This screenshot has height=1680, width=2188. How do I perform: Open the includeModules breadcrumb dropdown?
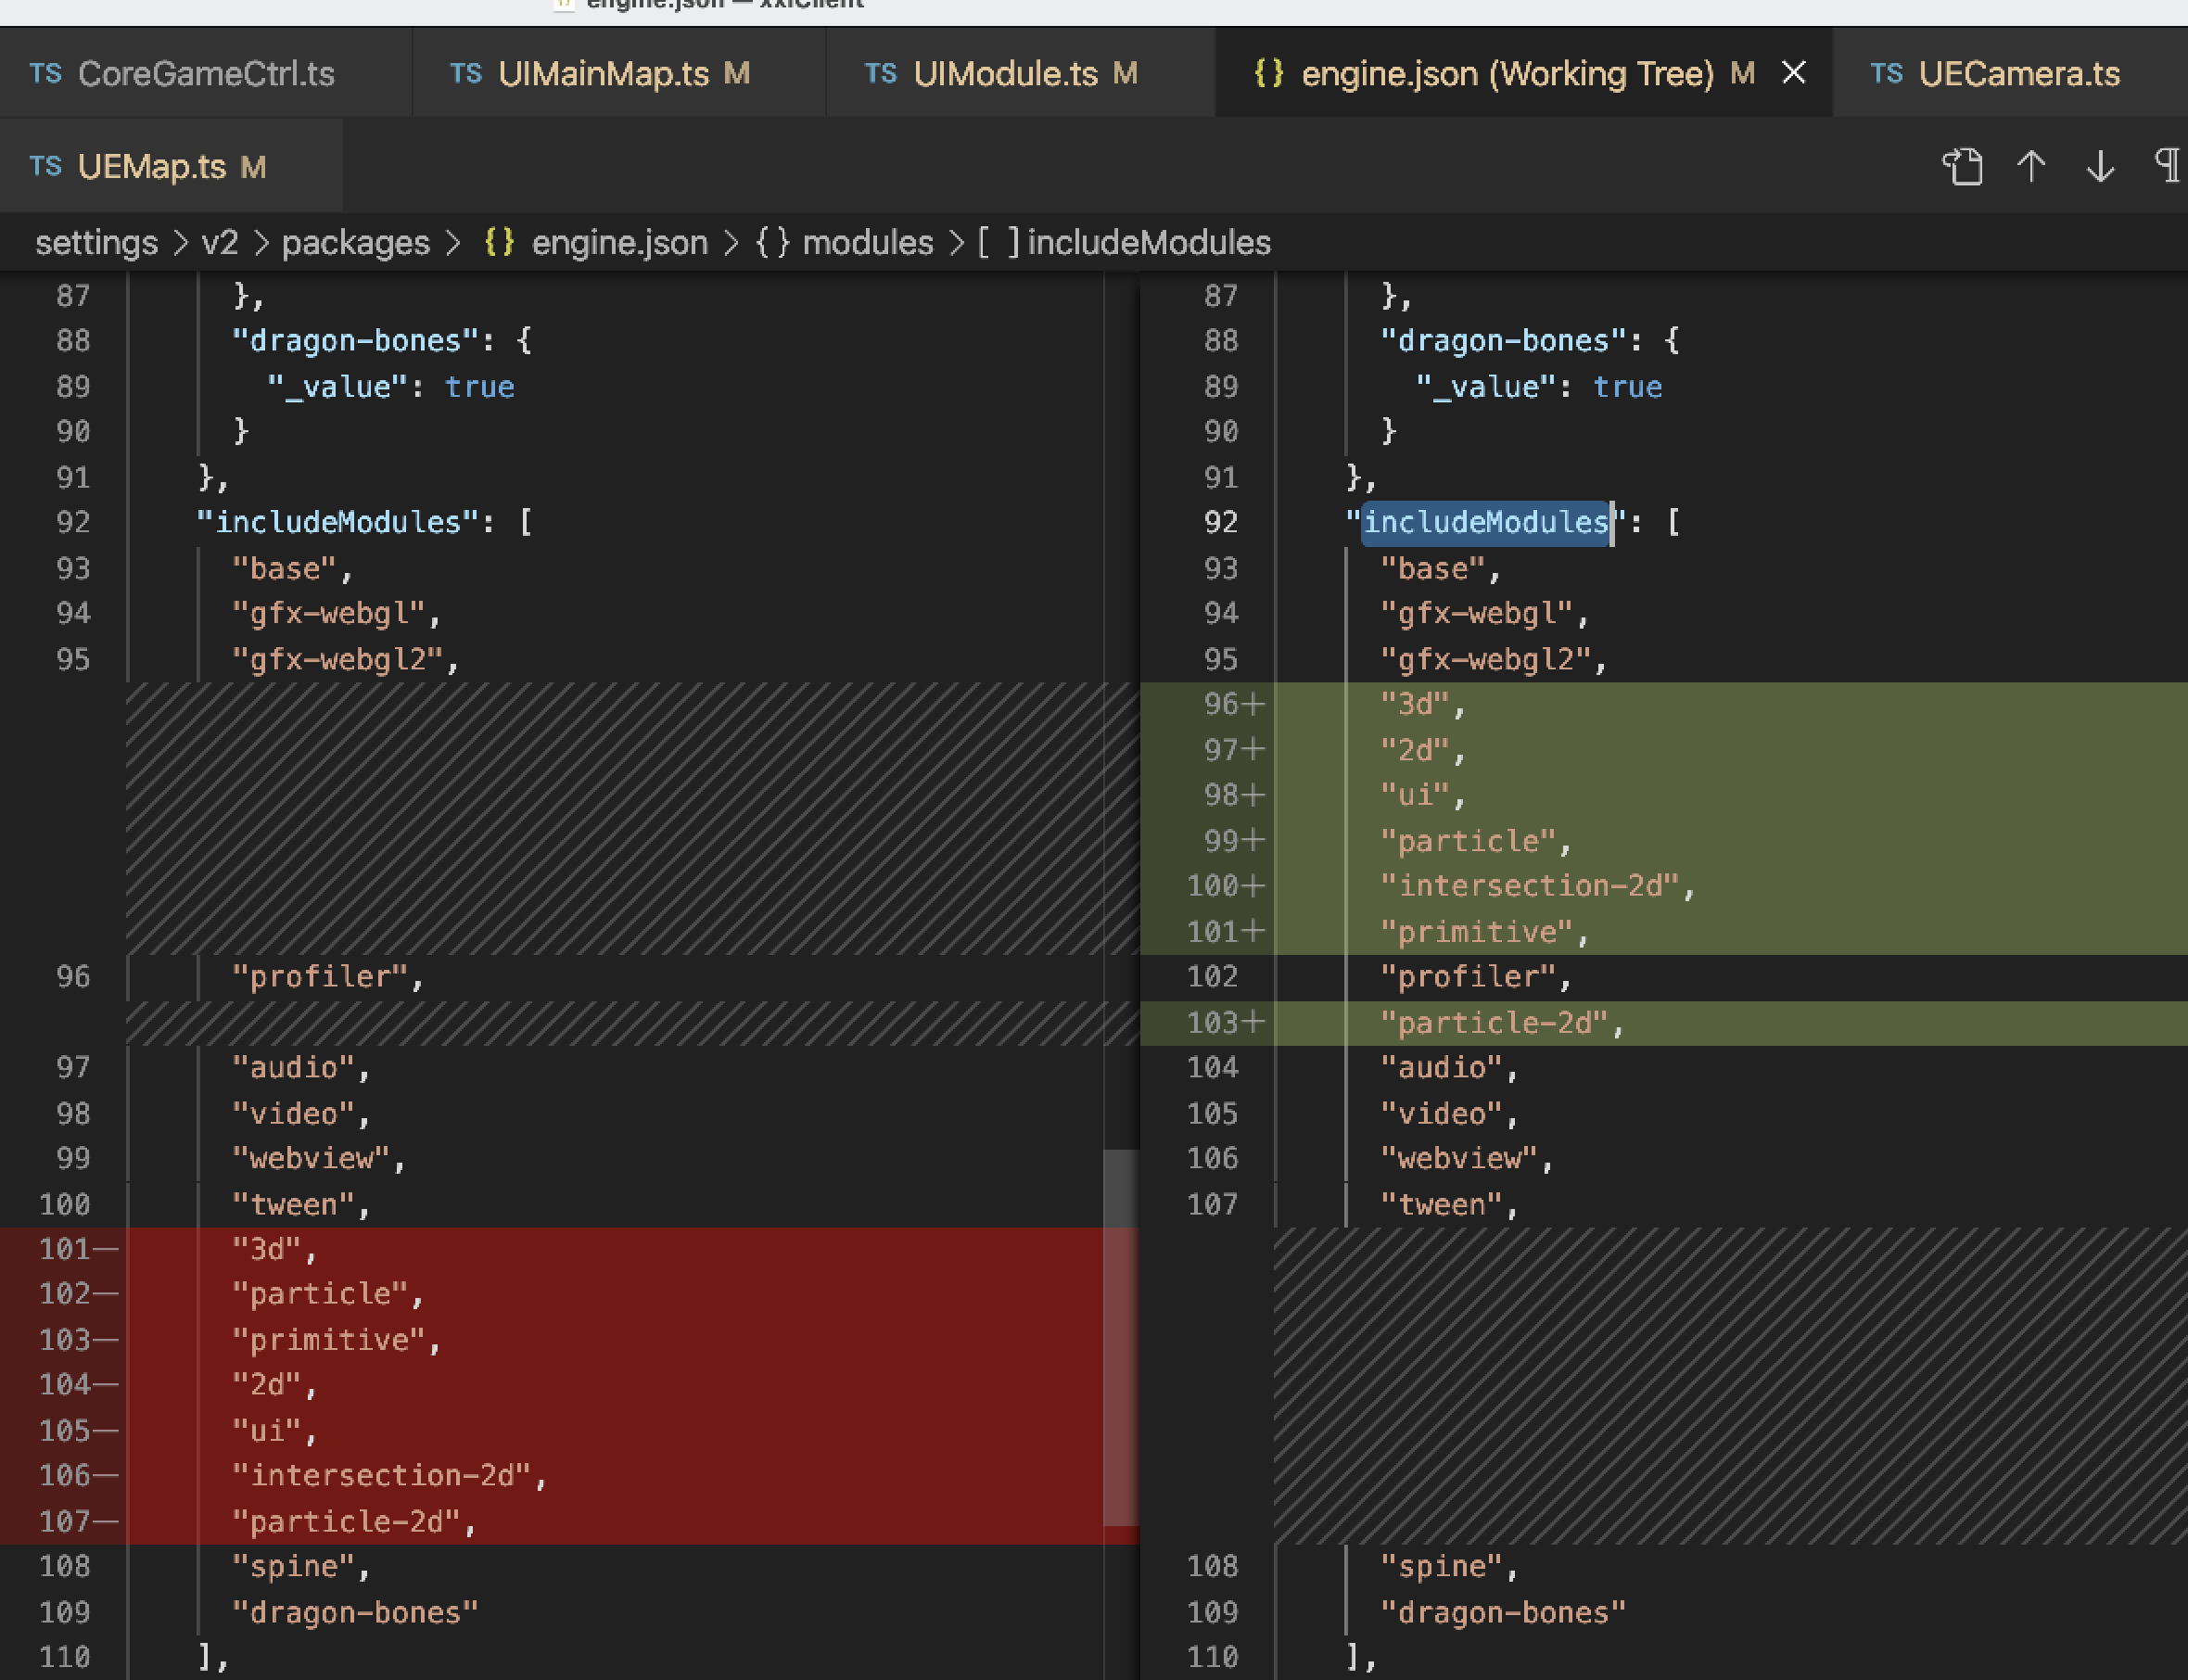[1148, 242]
